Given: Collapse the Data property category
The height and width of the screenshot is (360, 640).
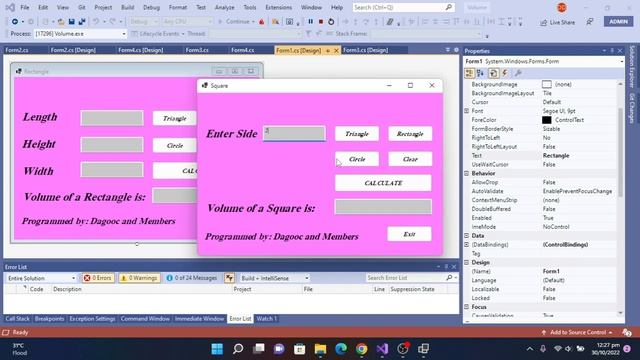Looking at the screenshot, I should pyautogui.click(x=467, y=236).
